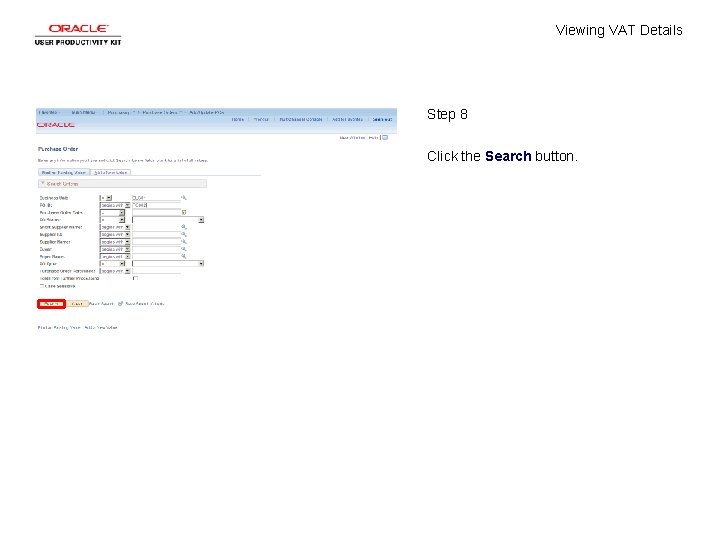720x540 pixels.
Task: Click the Business Unit input field
Action: [156, 198]
